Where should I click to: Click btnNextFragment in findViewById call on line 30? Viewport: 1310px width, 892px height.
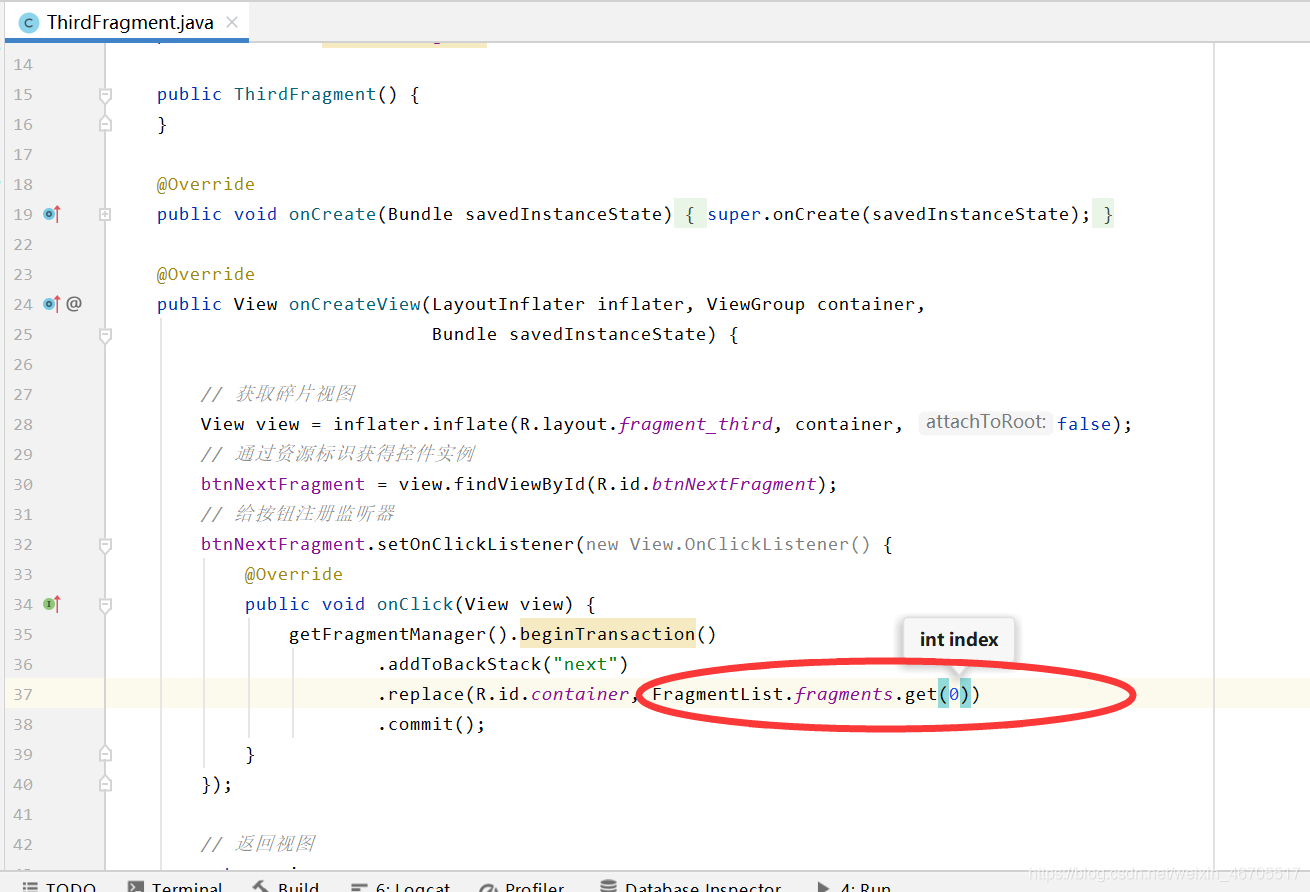734,484
